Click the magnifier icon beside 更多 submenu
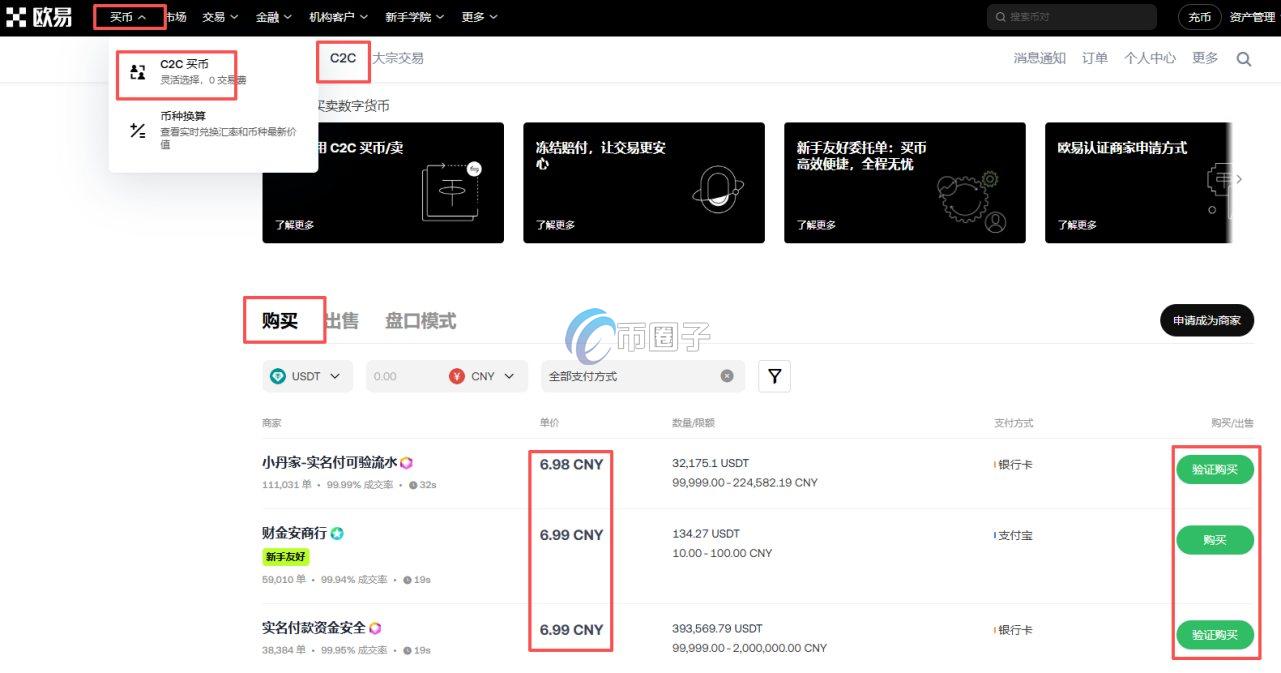This screenshot has height=673, width=1281. (1244, 59)
